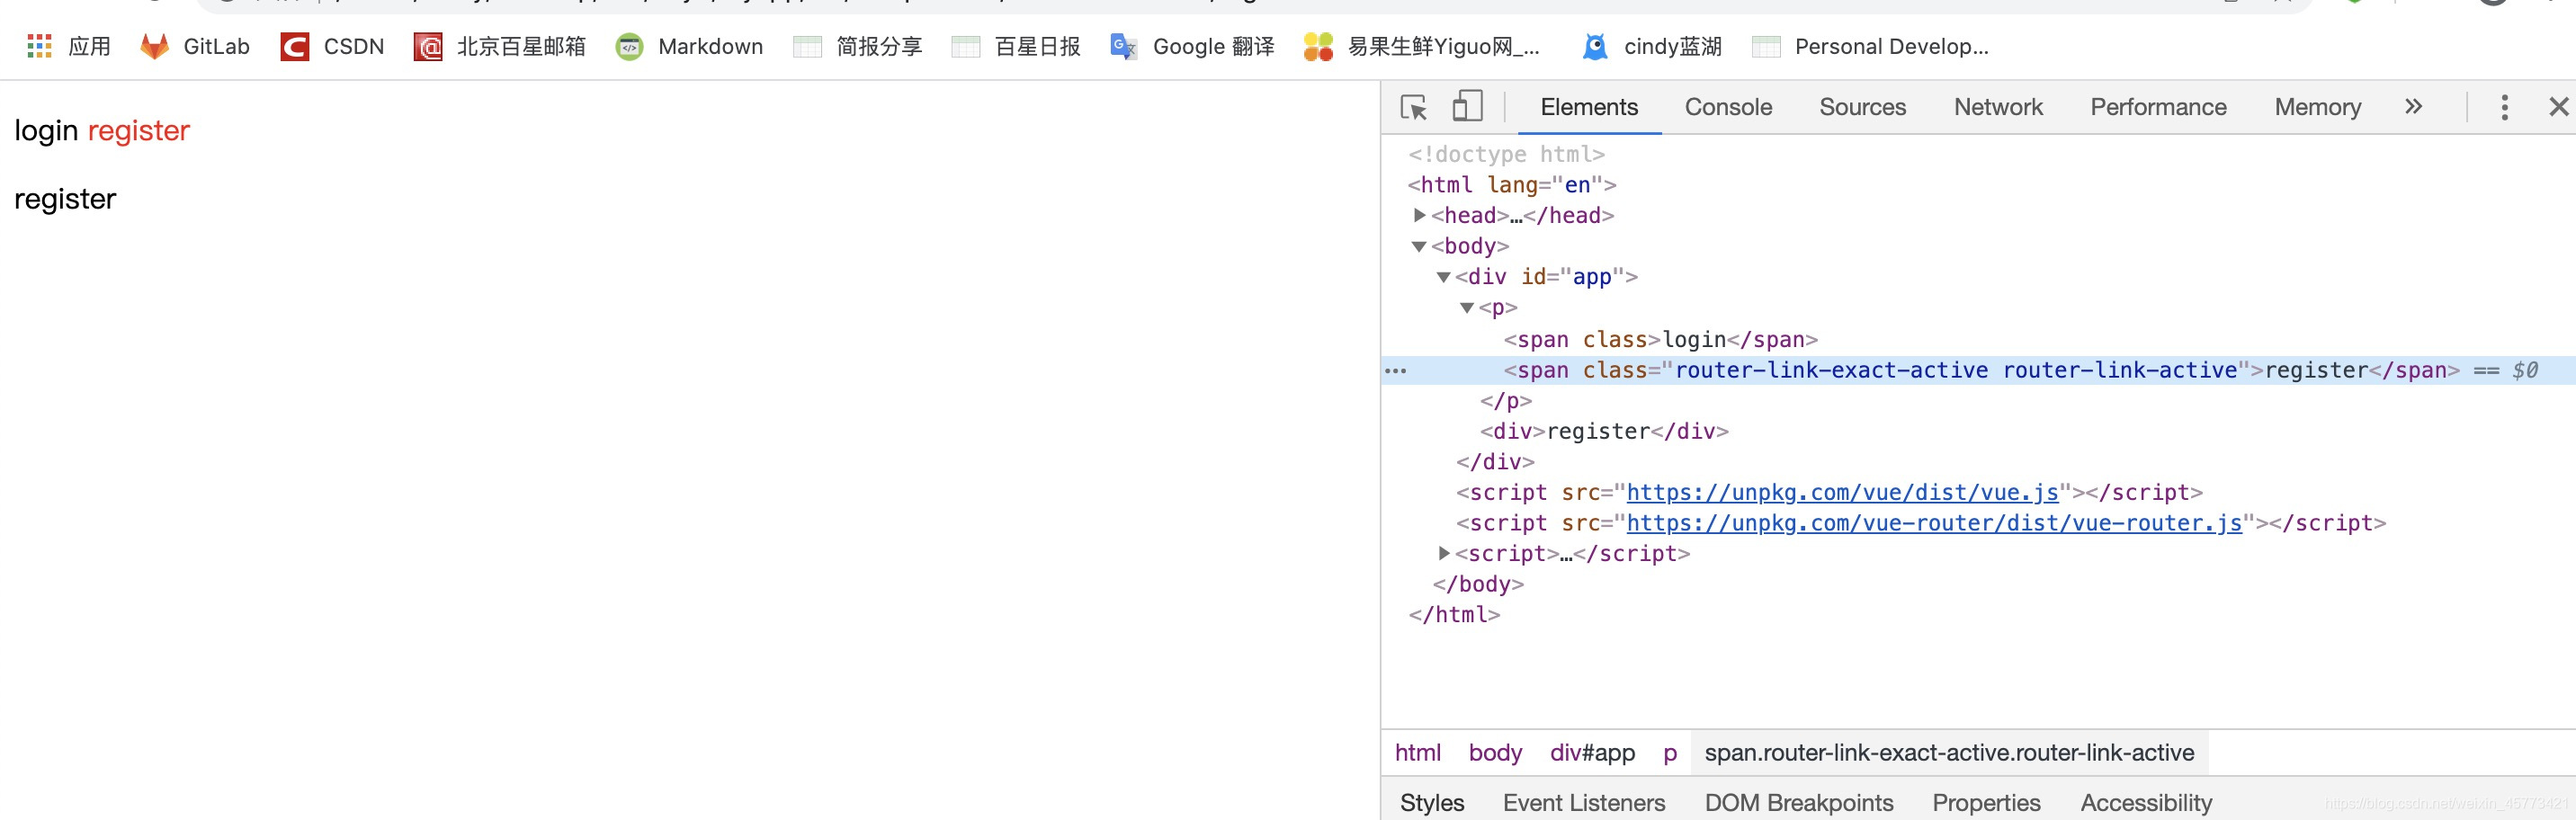Toggle the device toolbar icon
Screen dimensions: 2576x820
[1467, 106]
